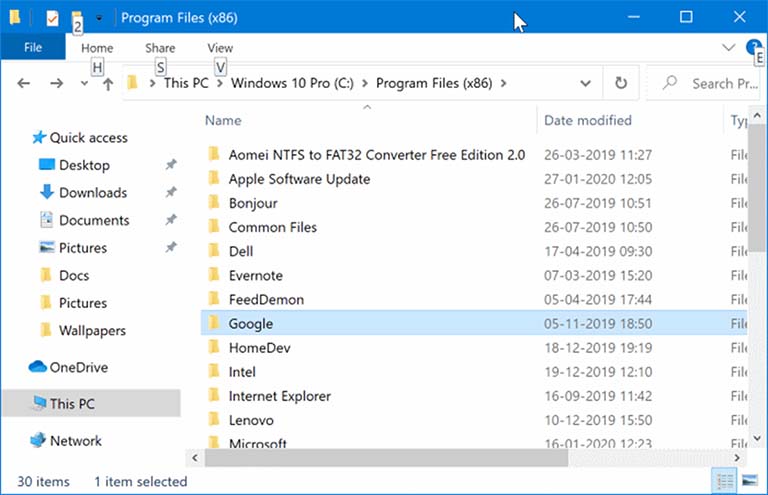Go up one folder level
The image size is (768, 495).
[x=108, y=84]
